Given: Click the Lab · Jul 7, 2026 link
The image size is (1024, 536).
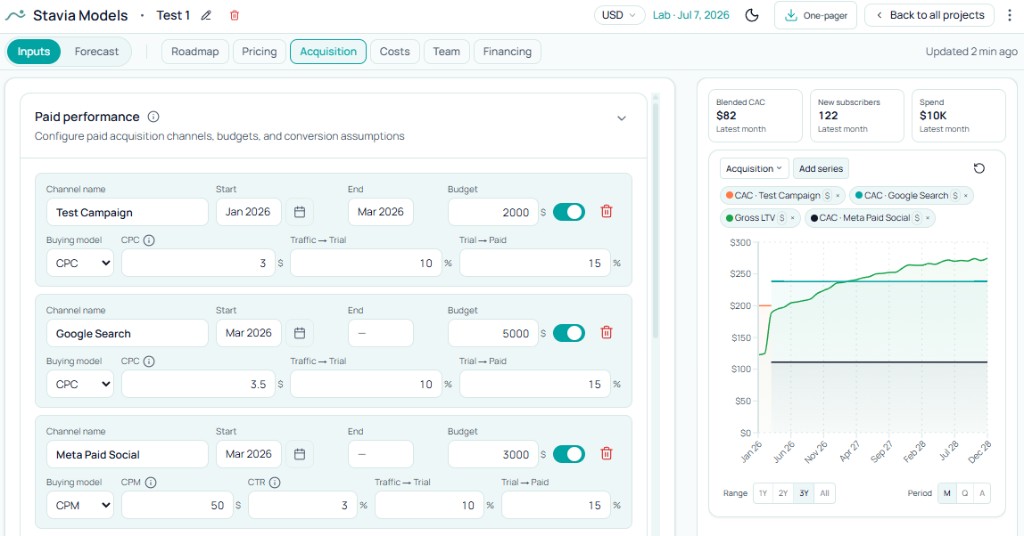Looking at the screenshot, I should pos(691,15).
